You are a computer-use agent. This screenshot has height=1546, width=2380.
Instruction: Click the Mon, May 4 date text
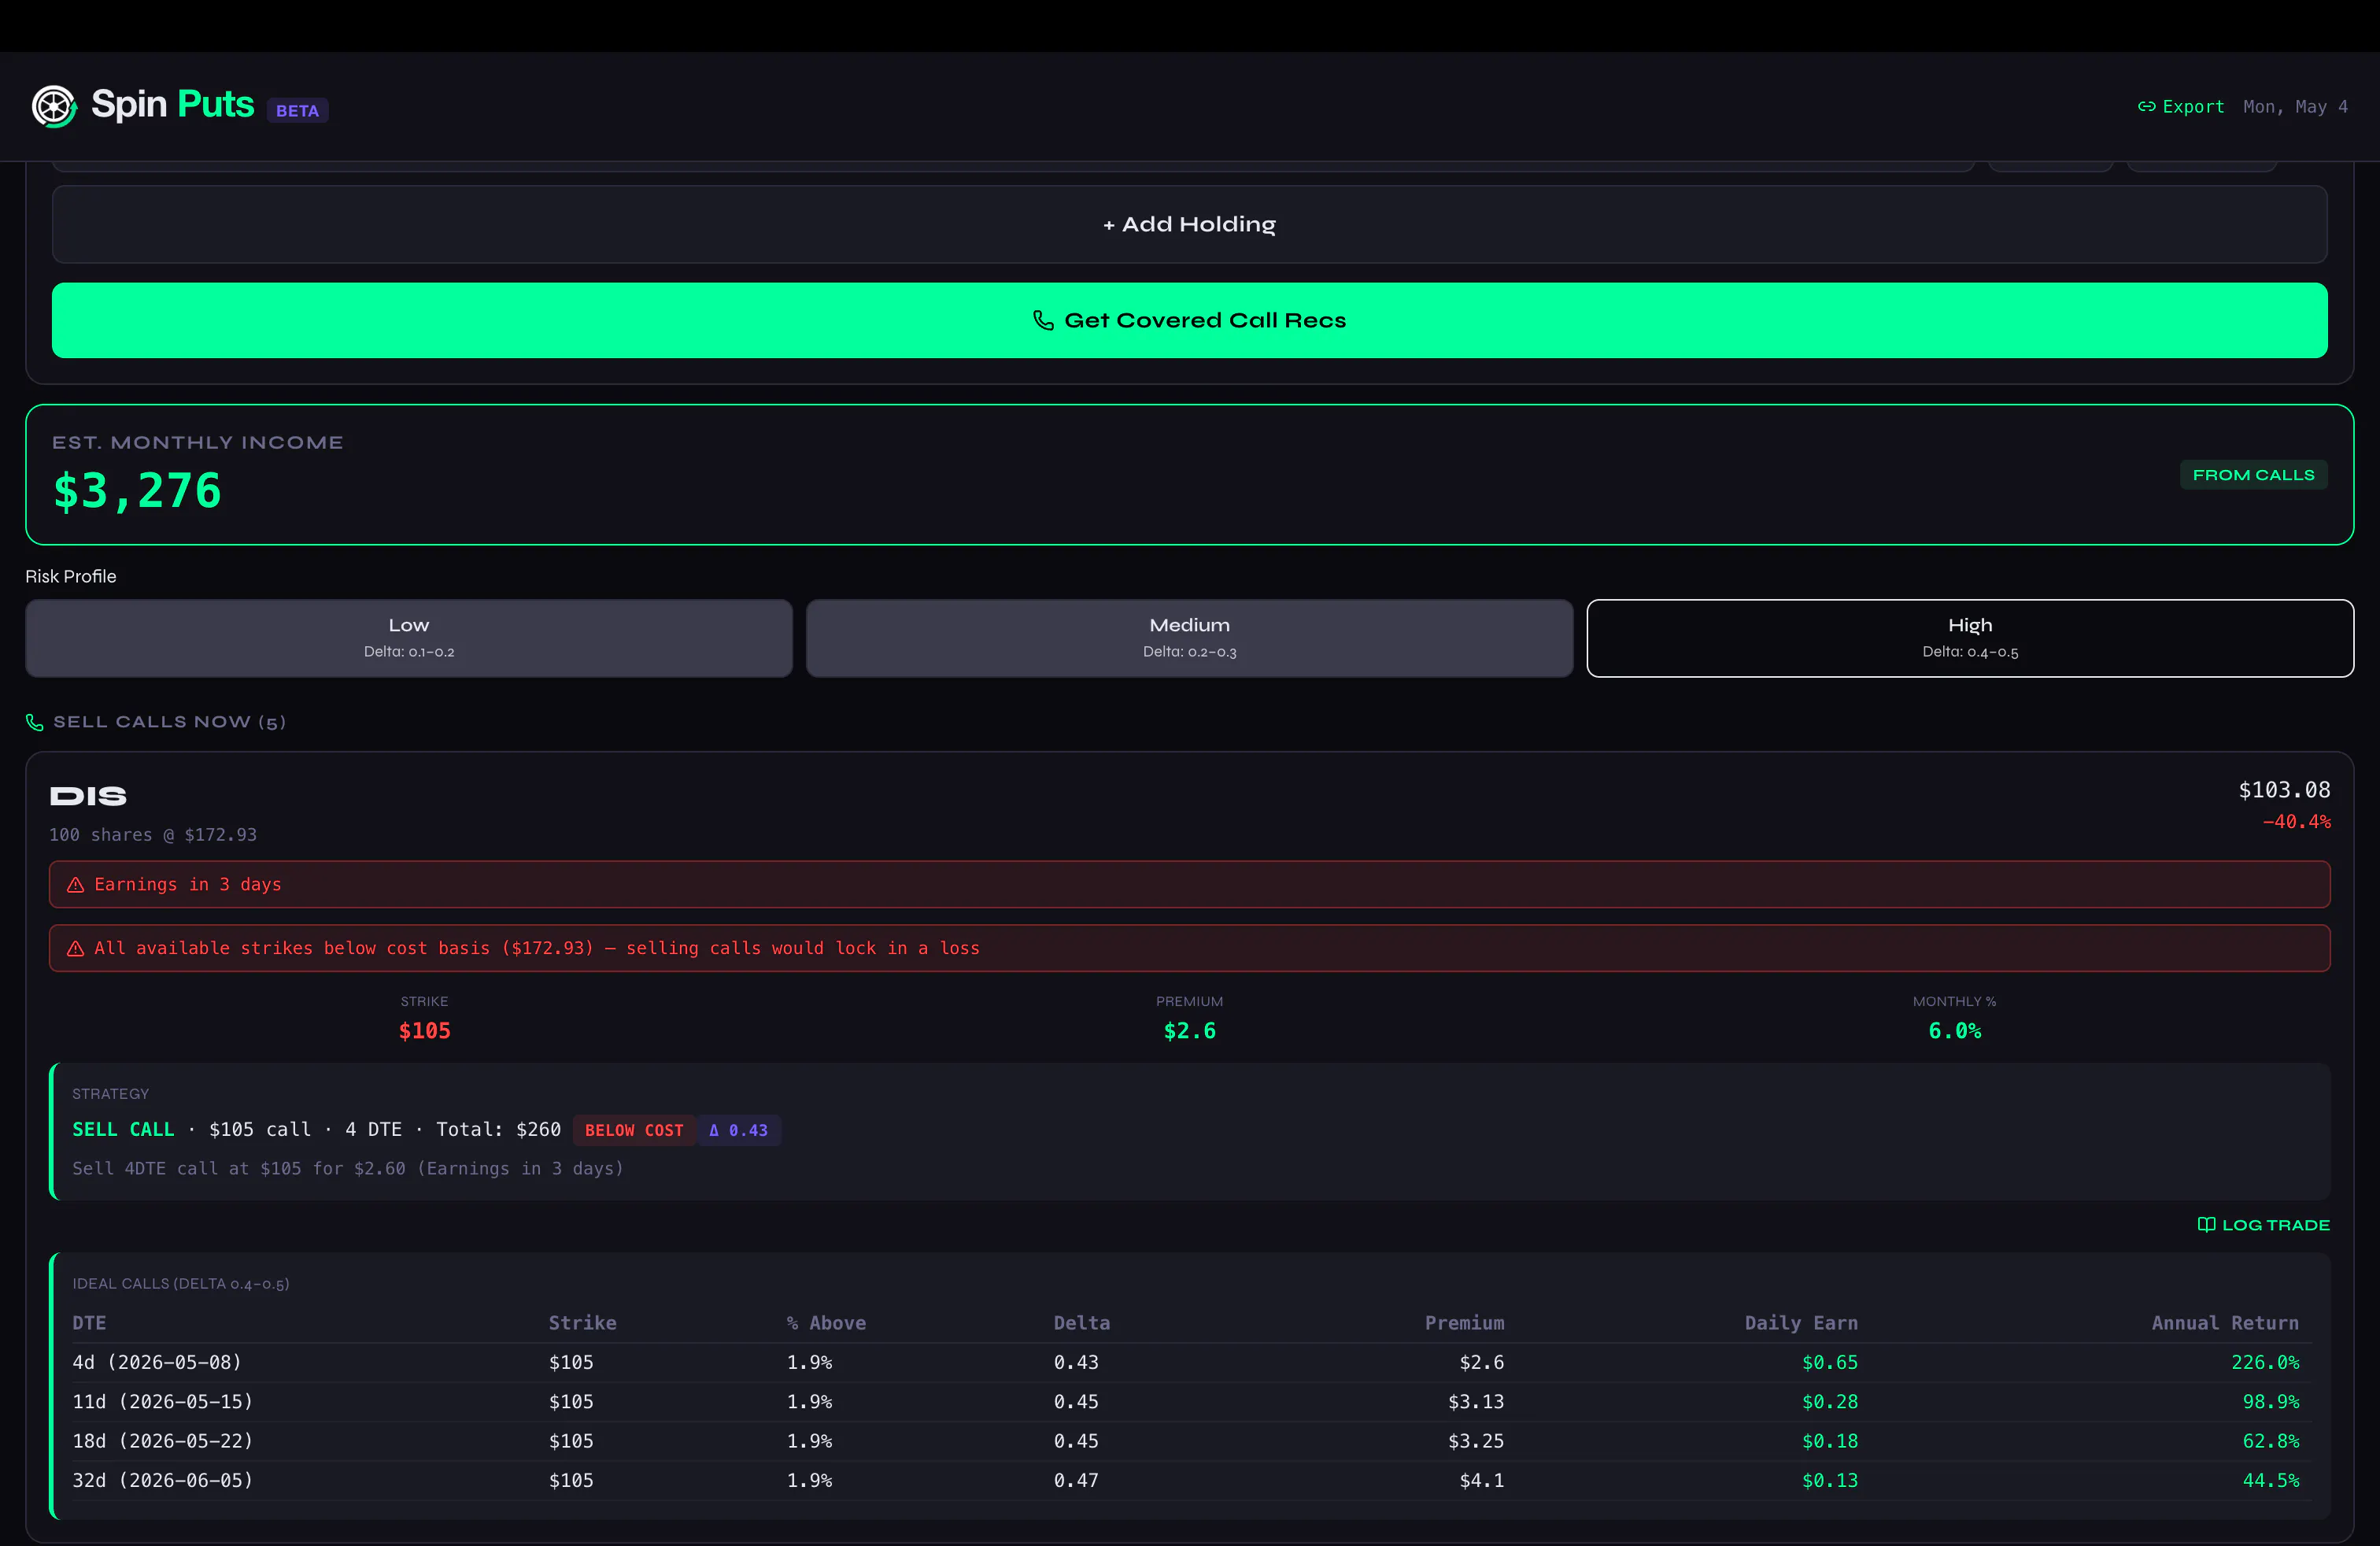pyautogui.click(x=2295, y=106)
